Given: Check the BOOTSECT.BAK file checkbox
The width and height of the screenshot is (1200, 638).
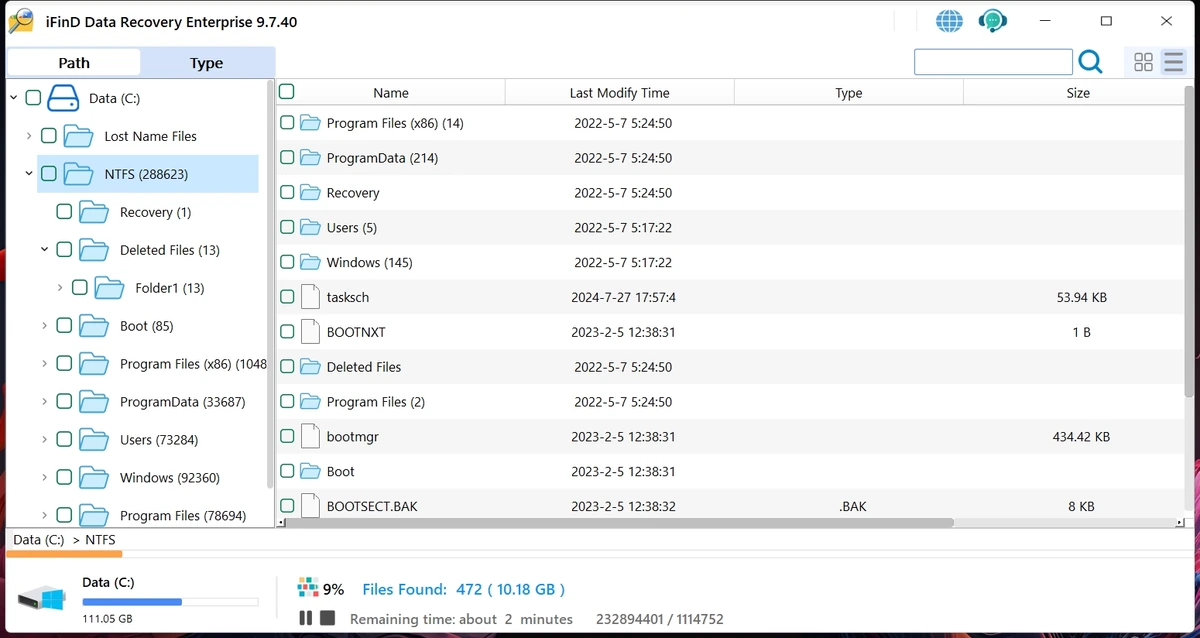Looking at the screenshot, I should 287,506.
